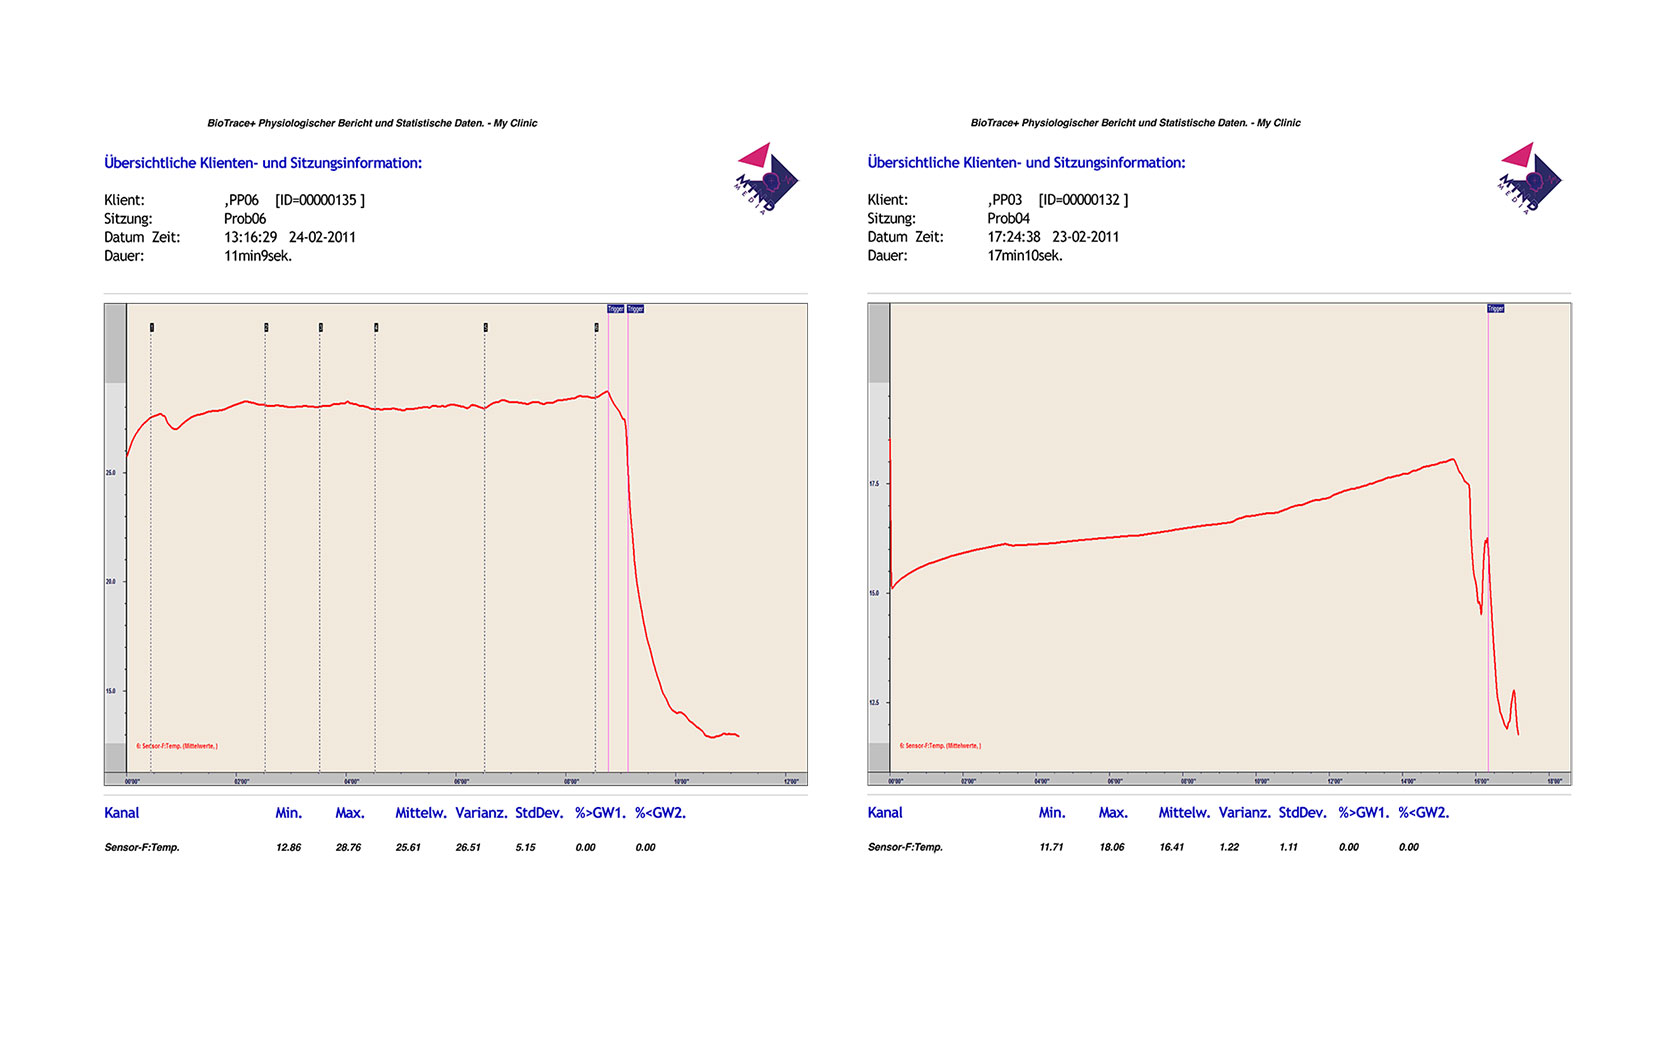Viewport: 1680px width, 1050px height.
Task: Click the right report heading 'Übersichtliche Klienten- und Sitzungsinformation:'
Action: click(1026, 163)
